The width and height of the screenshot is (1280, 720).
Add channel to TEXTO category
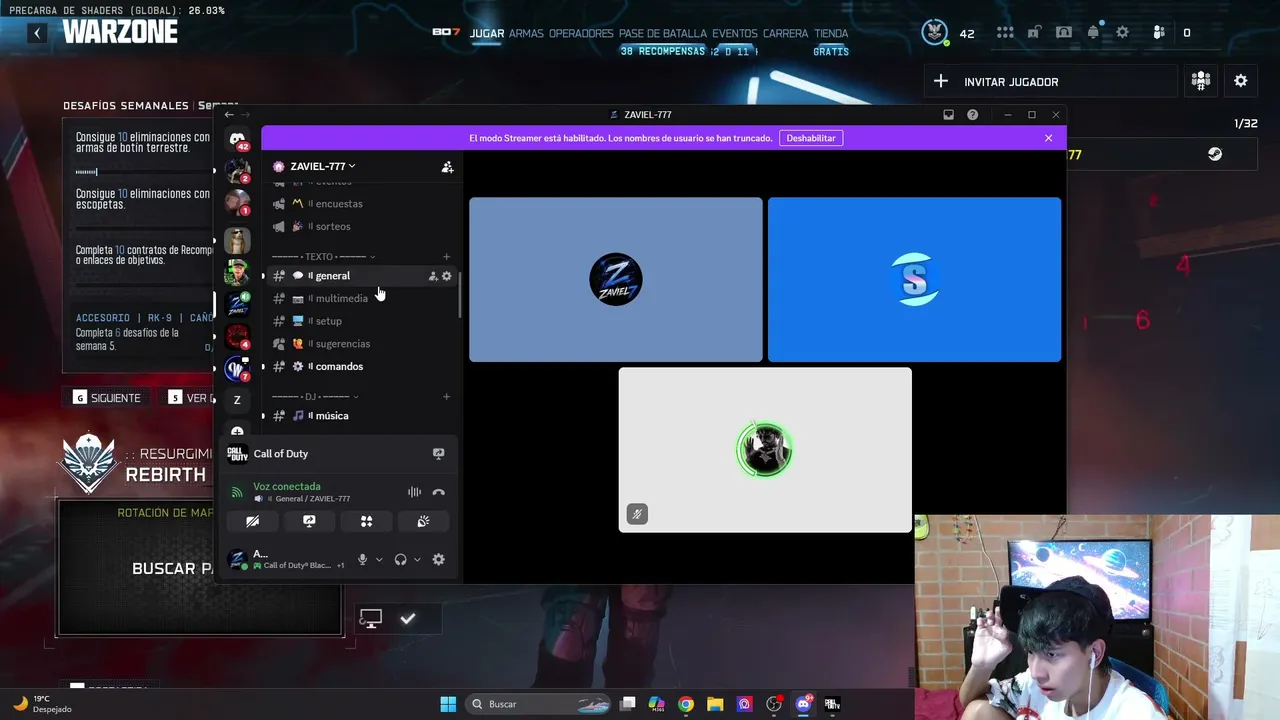pyautogui.click(x=446, y=257)
